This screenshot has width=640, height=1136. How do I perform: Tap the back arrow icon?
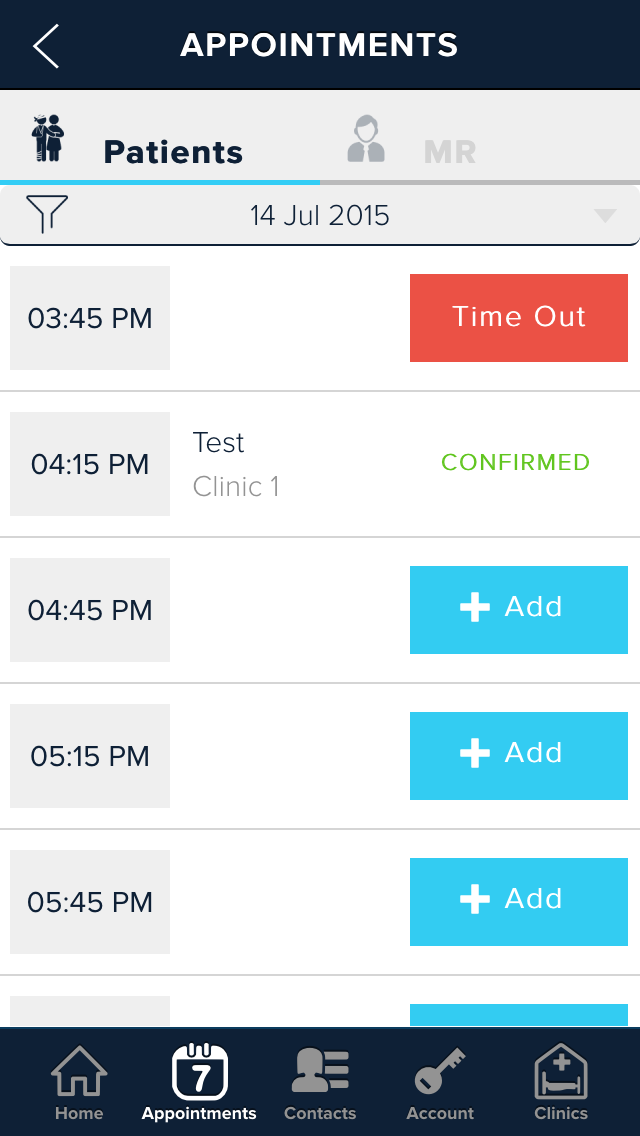46,46
